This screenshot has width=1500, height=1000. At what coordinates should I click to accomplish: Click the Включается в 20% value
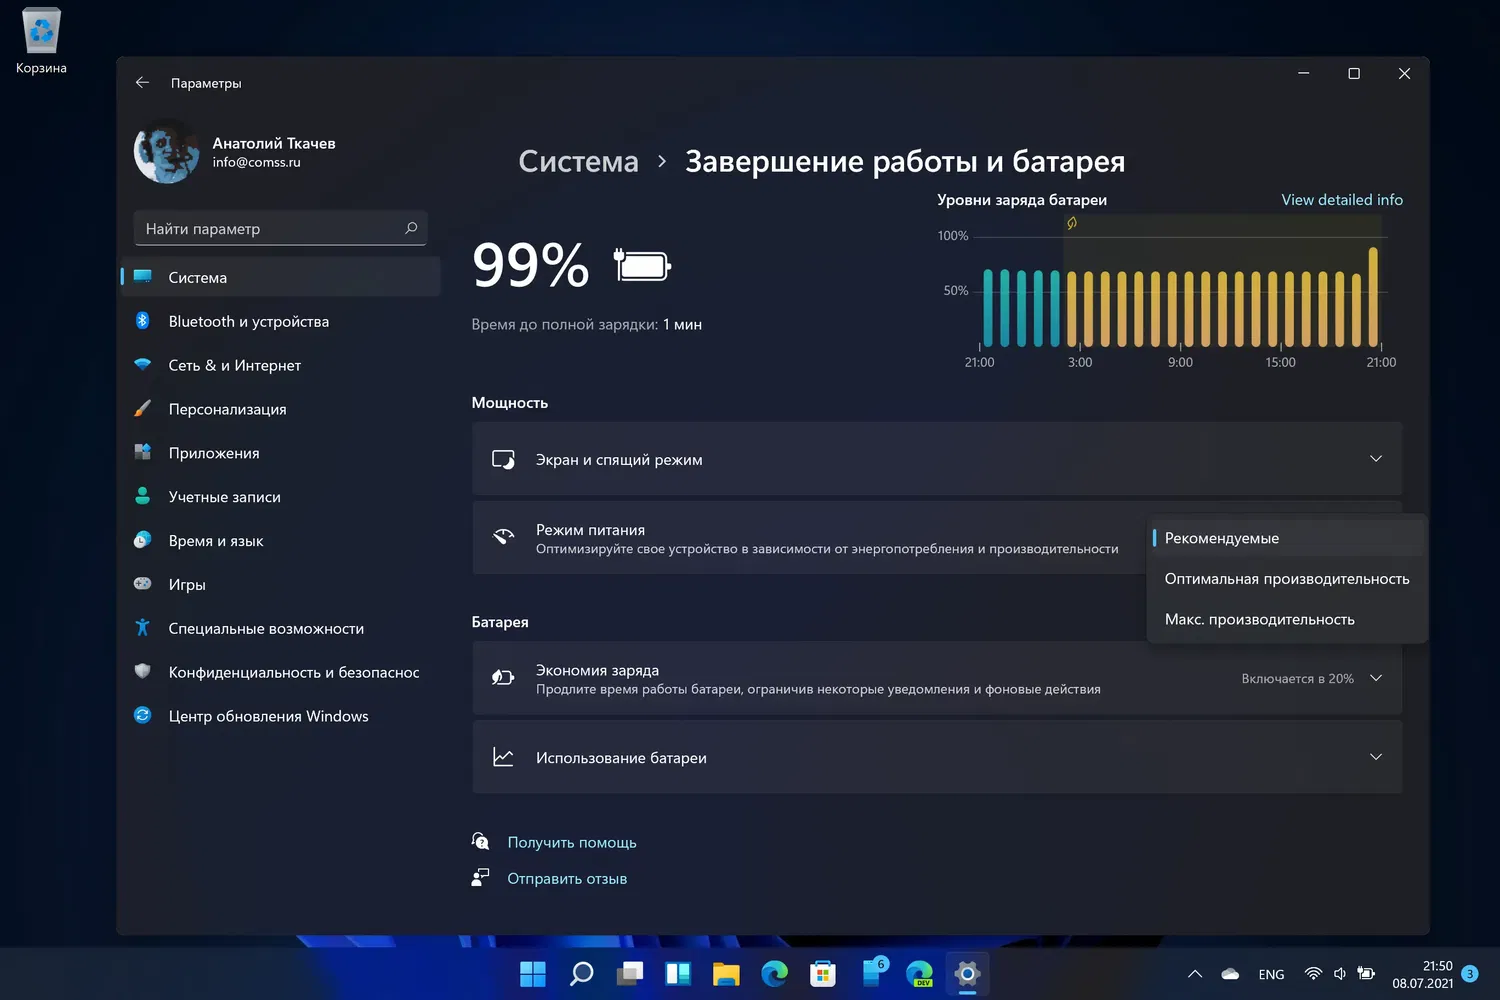pos(1297,679)
